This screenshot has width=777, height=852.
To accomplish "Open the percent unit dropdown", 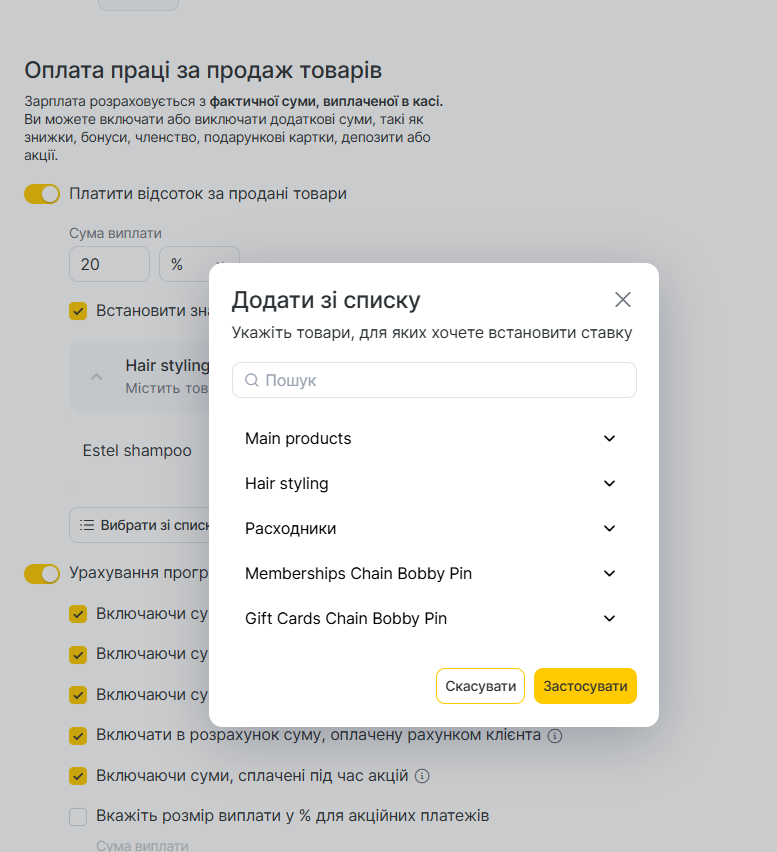I will coord(198,264).
